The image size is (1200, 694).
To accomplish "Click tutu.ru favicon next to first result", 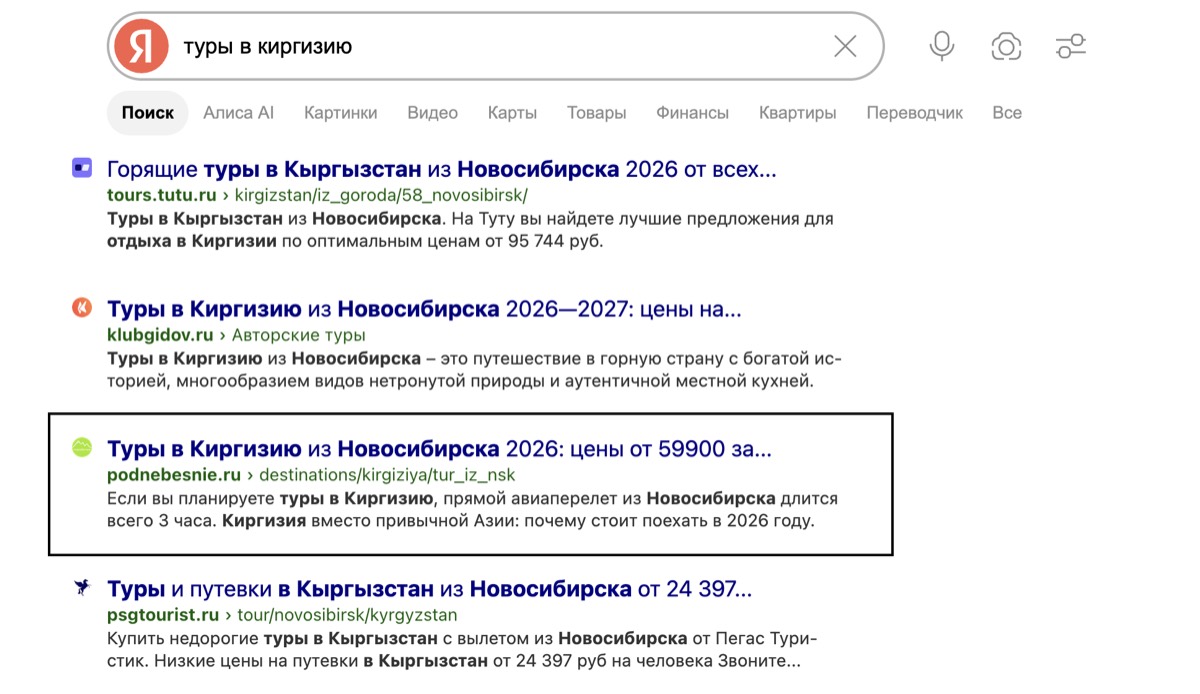I will 82,168.
